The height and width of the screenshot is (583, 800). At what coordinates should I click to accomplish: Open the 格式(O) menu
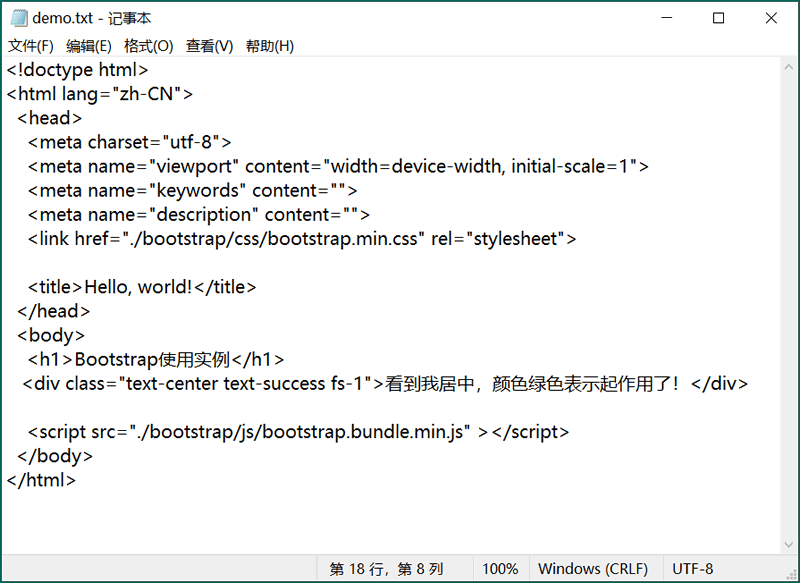click(148, 46)
